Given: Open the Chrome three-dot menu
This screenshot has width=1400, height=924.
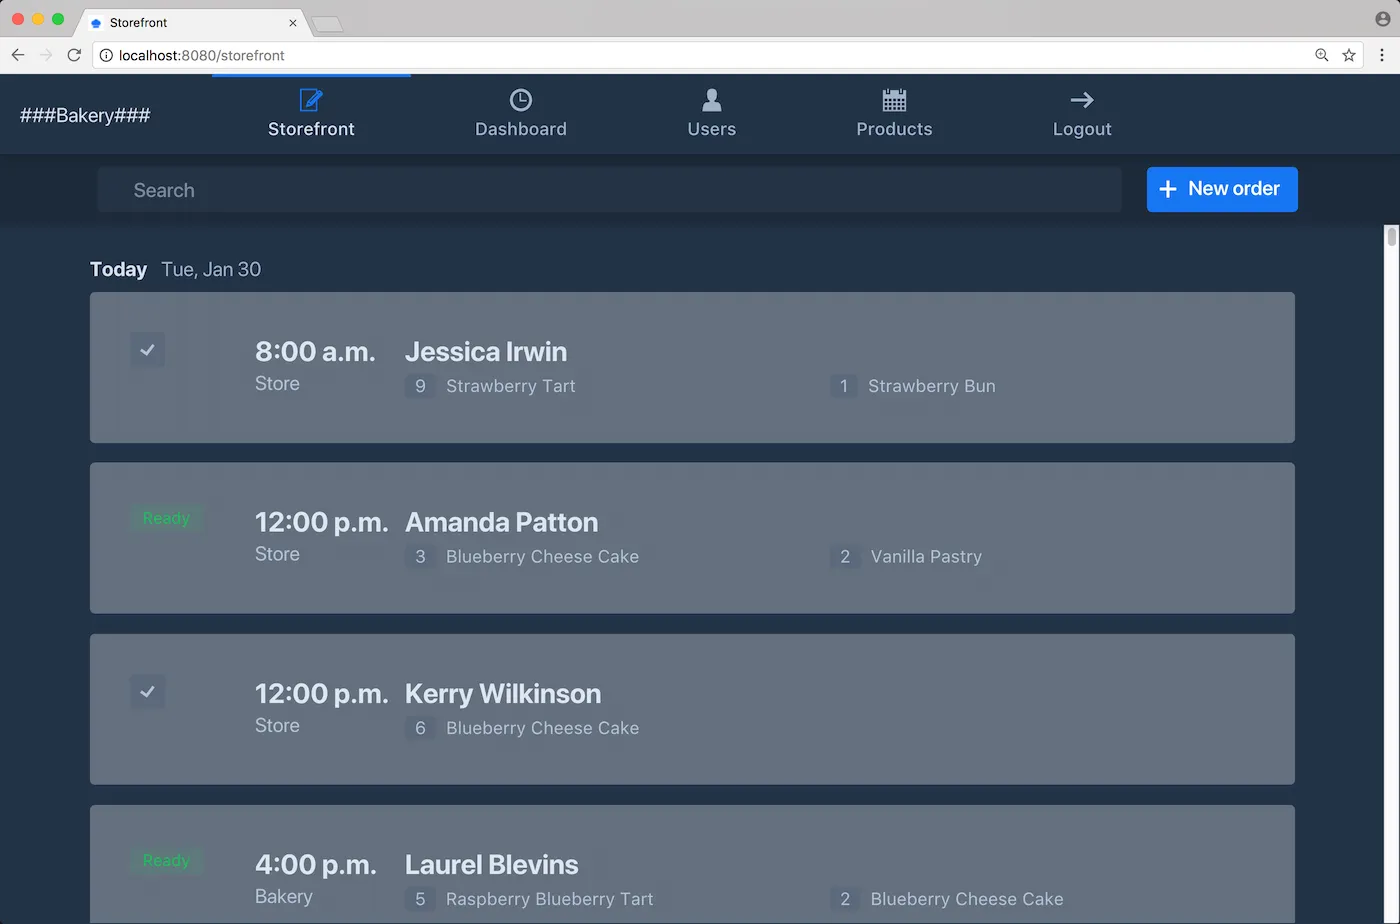Looking at the screenshot, I should 1382,55.
